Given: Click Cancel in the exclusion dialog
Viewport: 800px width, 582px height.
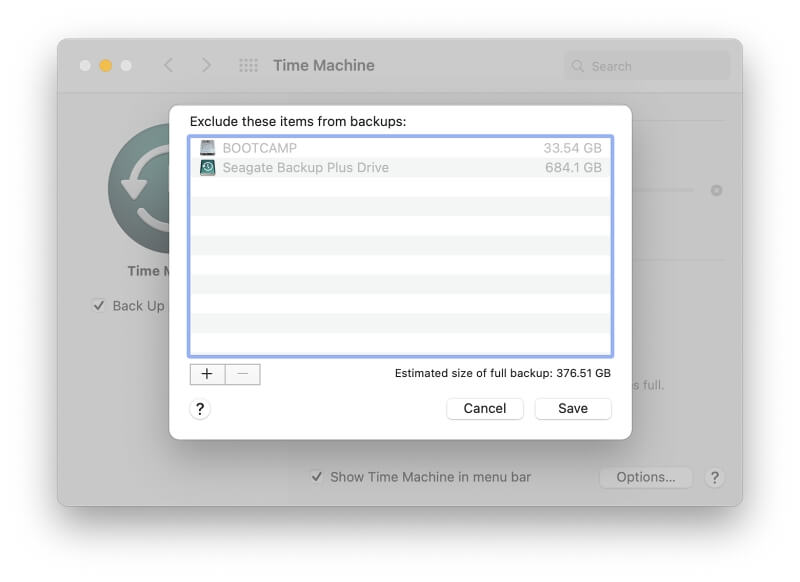Looking at the screenshot, I should coord(485,409).
